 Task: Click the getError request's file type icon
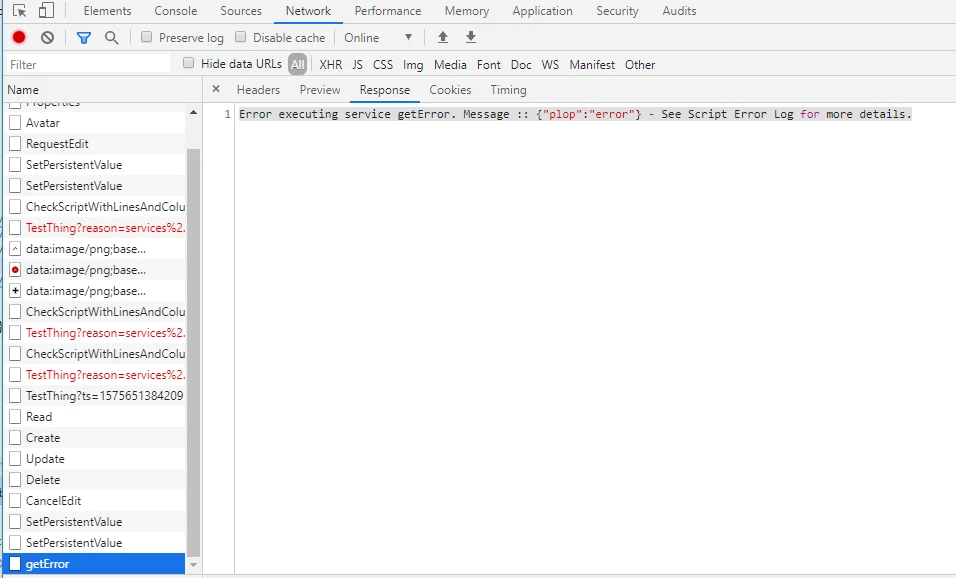tap(15, 563)
